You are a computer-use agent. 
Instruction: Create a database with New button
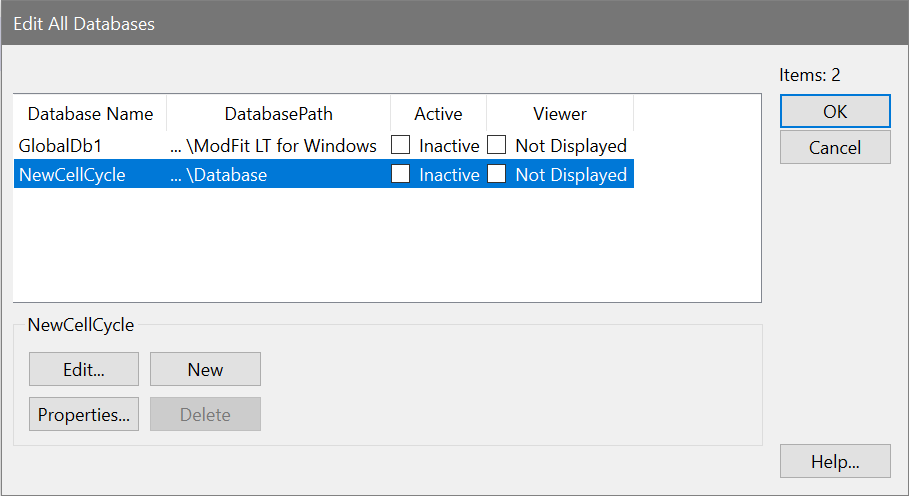click(x=205, y=369)
